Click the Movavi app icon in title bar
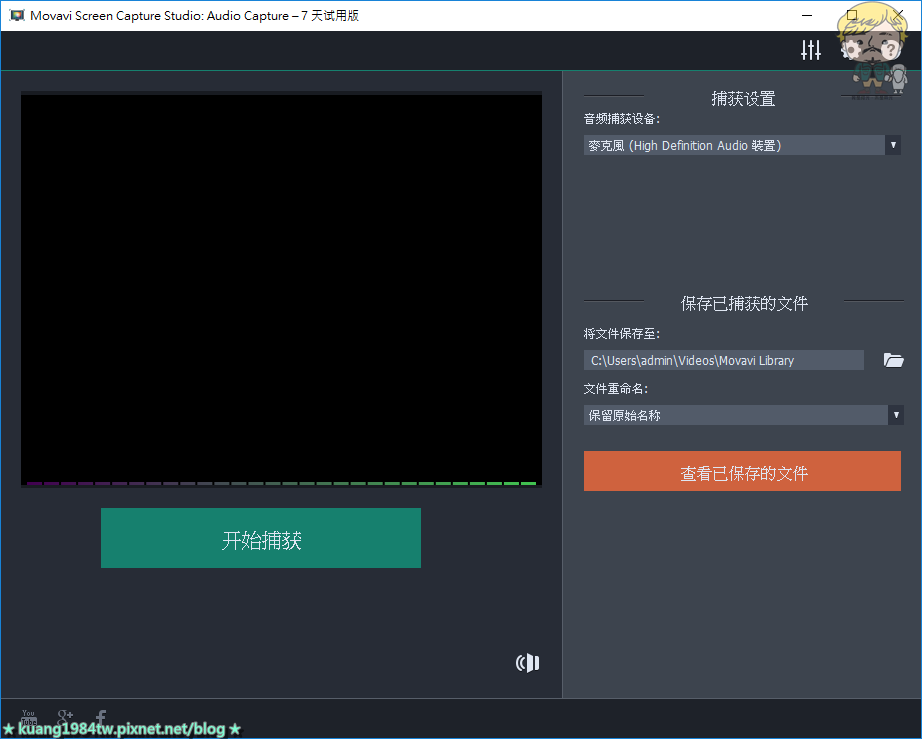The image size is (922, 739). pyautogui.click(x=17, y=15)
